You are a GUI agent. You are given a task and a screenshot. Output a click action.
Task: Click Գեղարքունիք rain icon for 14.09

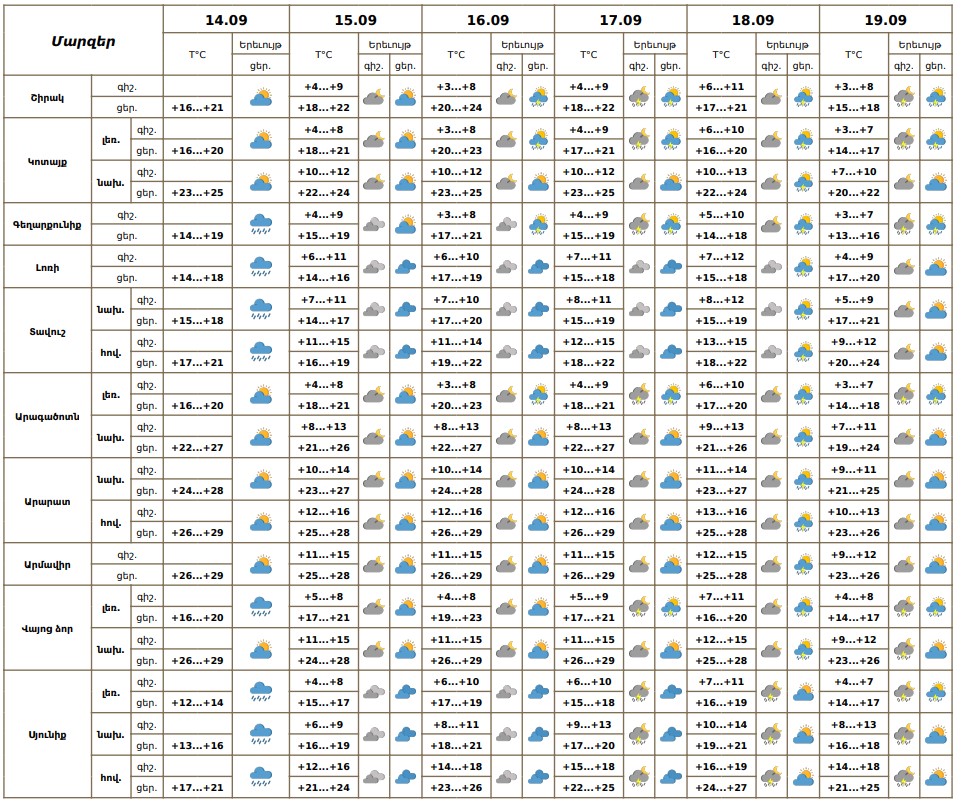(261, 224)
